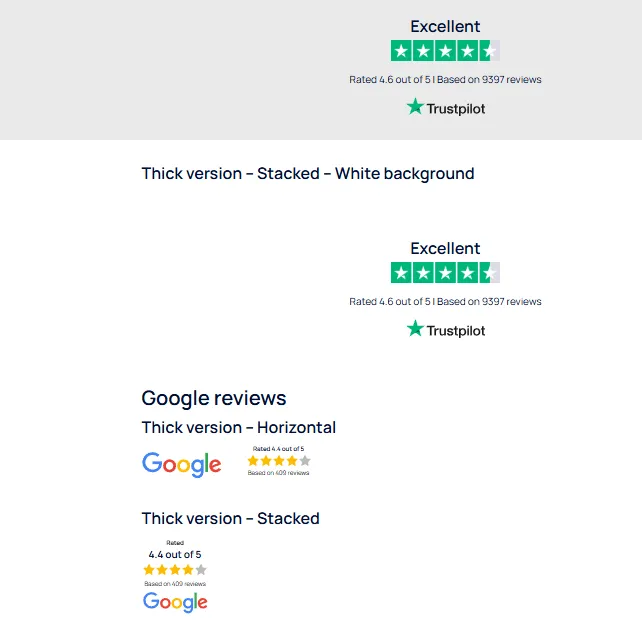This screenshot has height=622, width=642.
Task: Click the 'Thick version – Stacked' Google heading
Action: pos(231,518)
